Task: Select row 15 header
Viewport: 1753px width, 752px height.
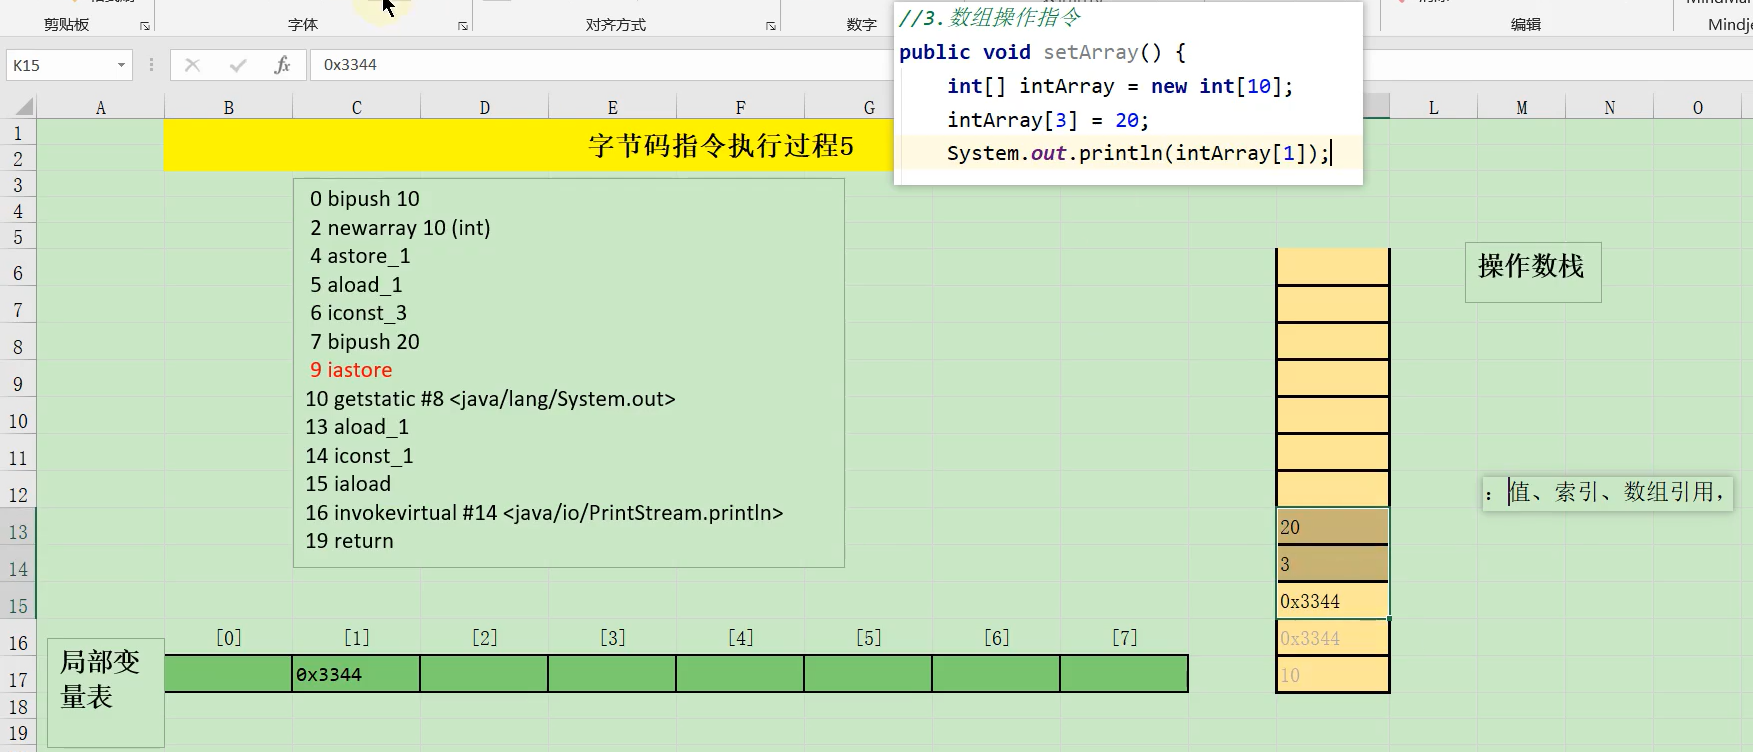Action: click(x=18, y=606)
